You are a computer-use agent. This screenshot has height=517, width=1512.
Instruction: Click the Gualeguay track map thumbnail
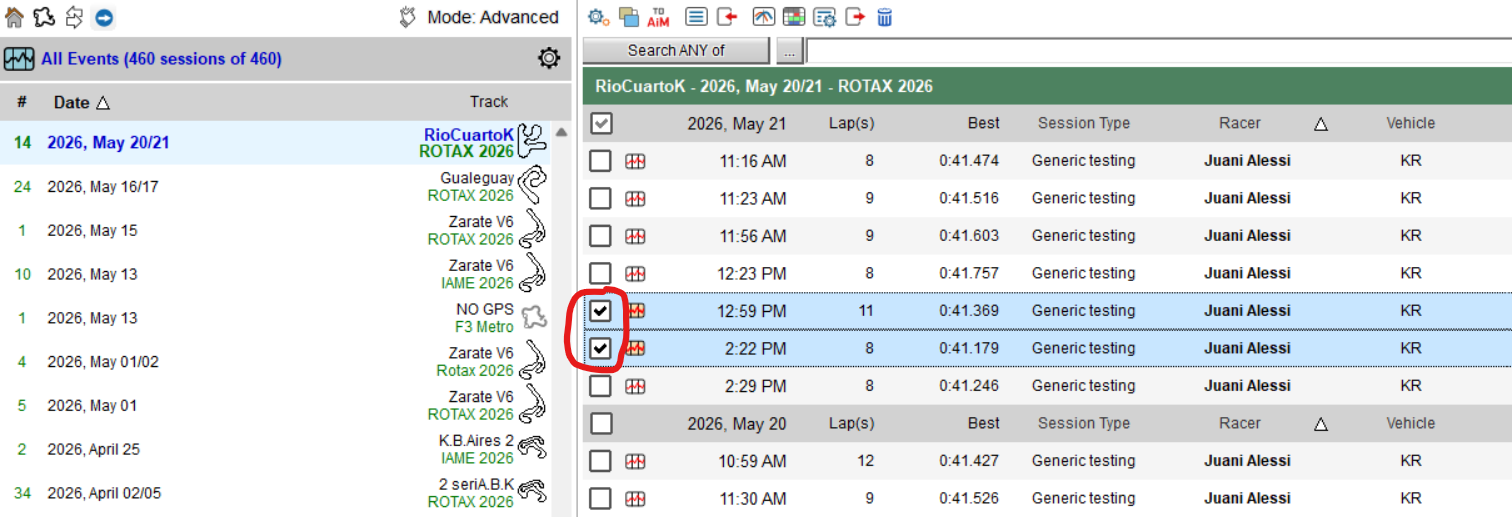click(534, 185)
